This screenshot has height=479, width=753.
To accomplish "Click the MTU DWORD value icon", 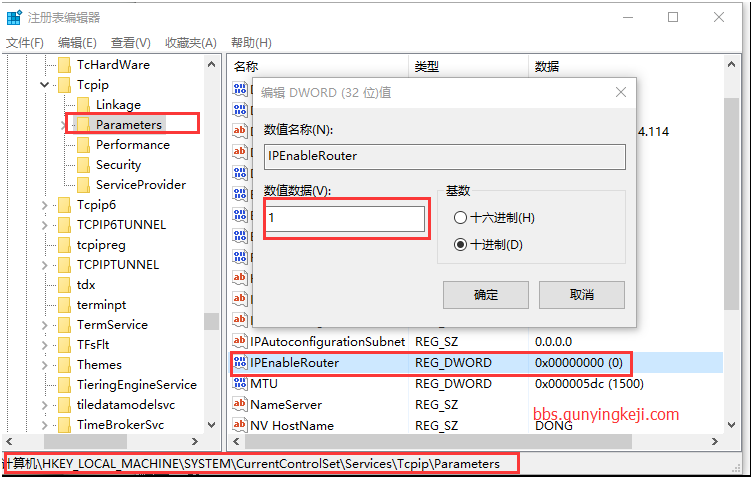I will pyautogui.click(x=240, y=383).
